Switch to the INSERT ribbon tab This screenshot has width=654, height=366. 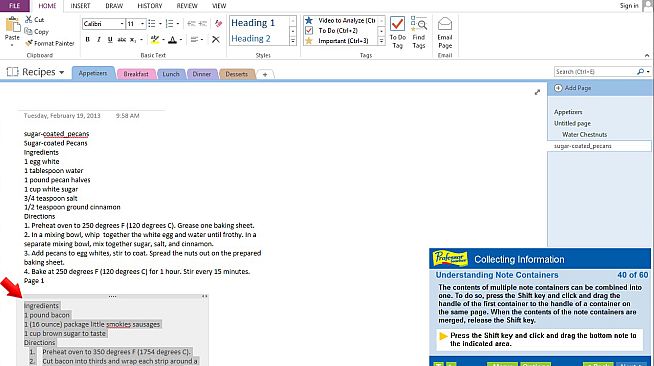tap(80, 6)
